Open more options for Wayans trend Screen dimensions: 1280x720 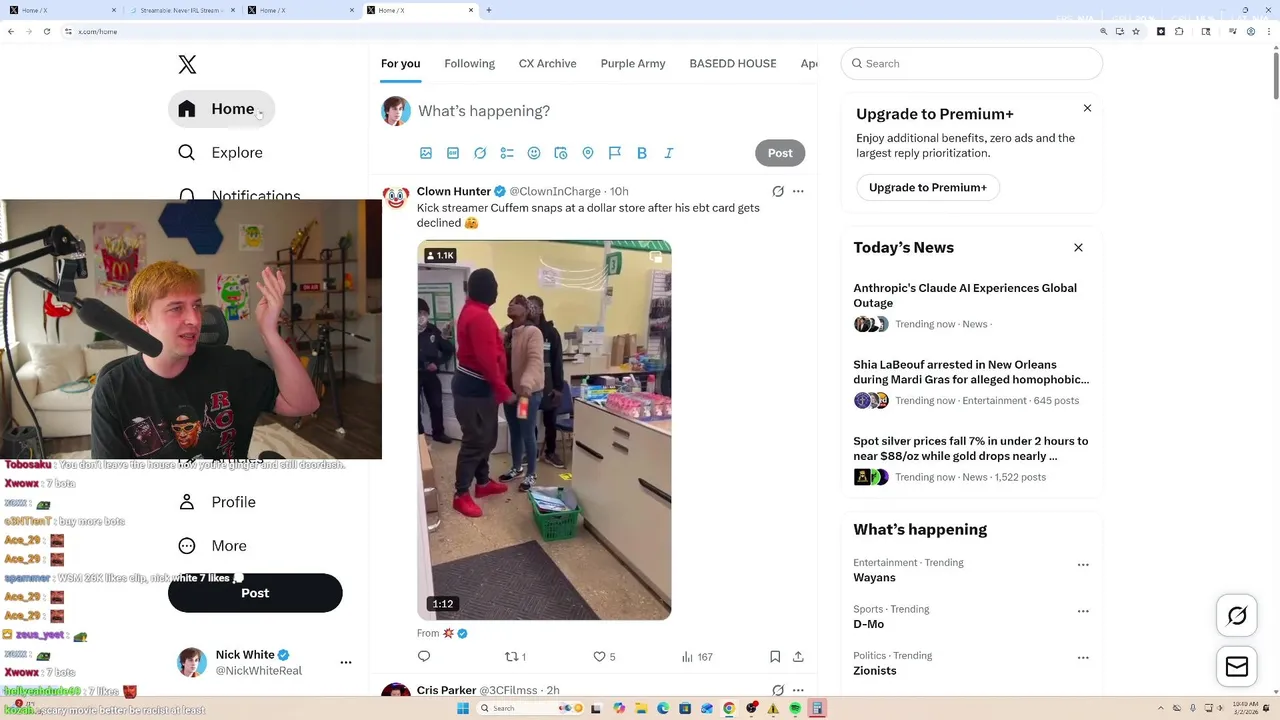(1083, 565)
